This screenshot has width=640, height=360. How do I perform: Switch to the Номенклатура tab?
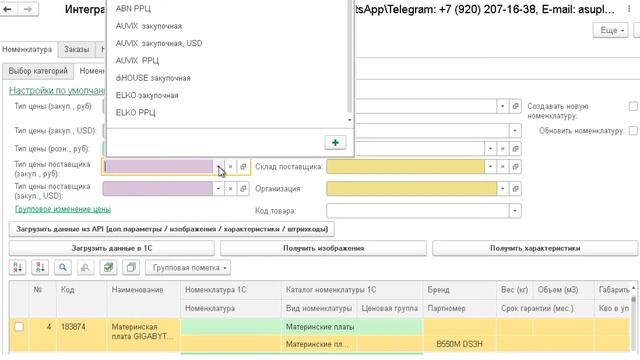27,49
